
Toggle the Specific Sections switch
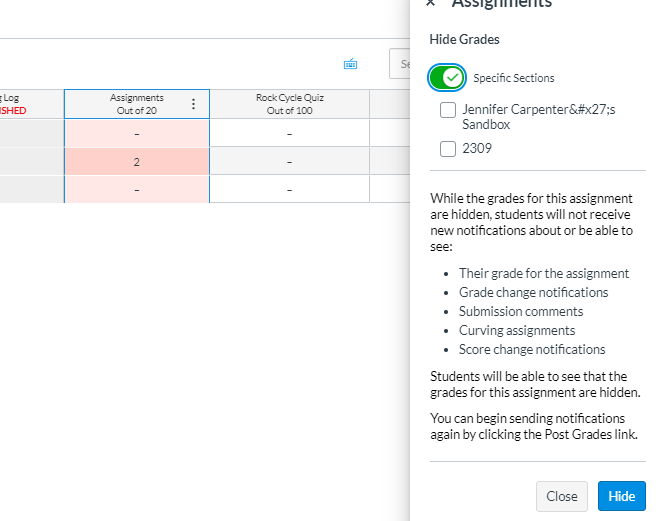tap(447, 77)
